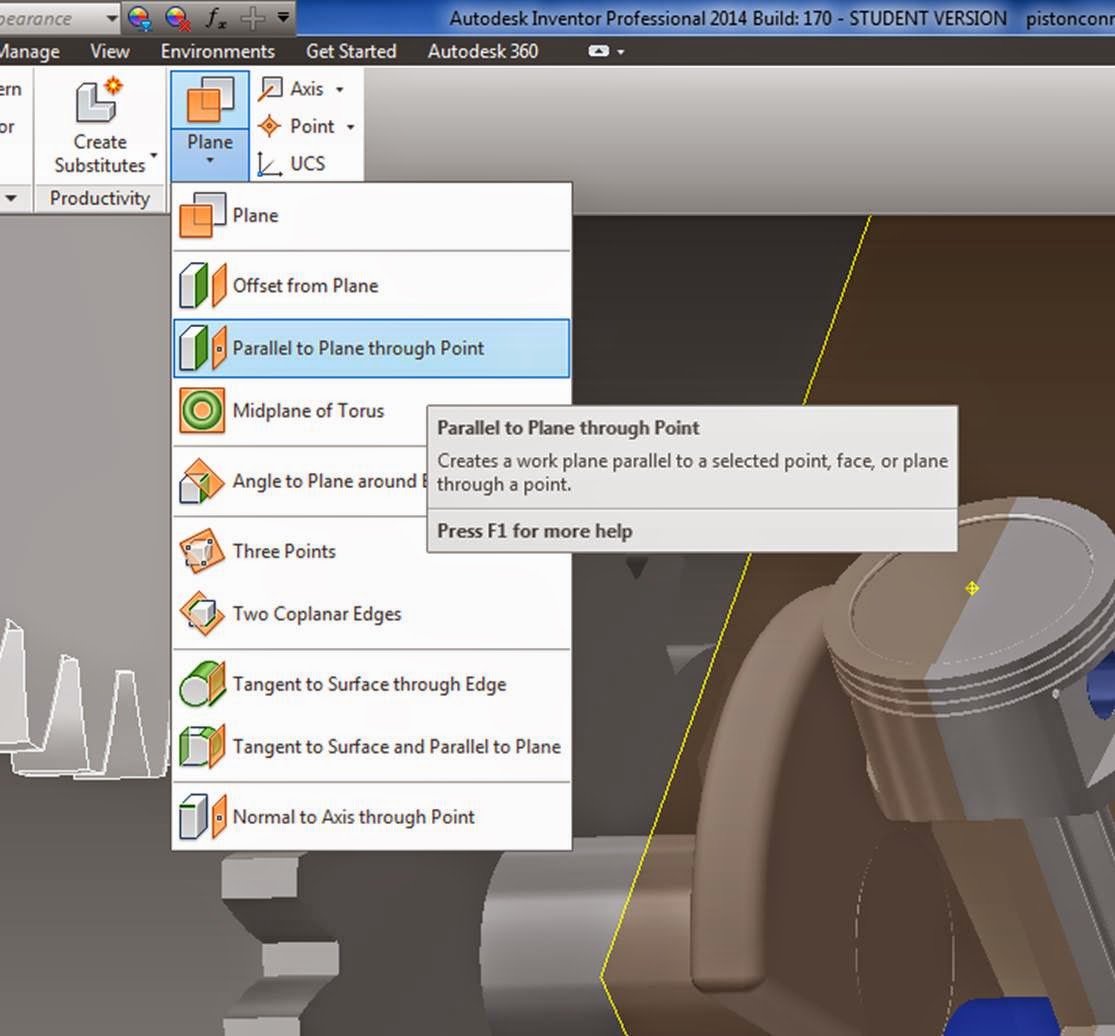This screenshot has height=1036, width=1115.
Task: Click the Productivity panel label
Action: coord(100,198)
